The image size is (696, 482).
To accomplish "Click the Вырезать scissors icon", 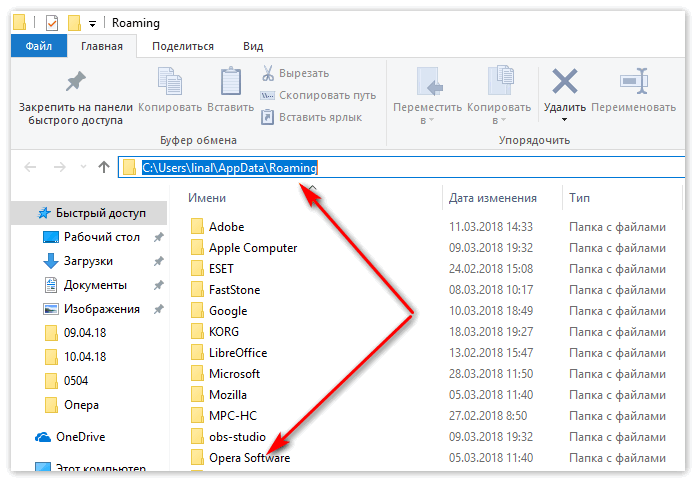I will (268, 73).
